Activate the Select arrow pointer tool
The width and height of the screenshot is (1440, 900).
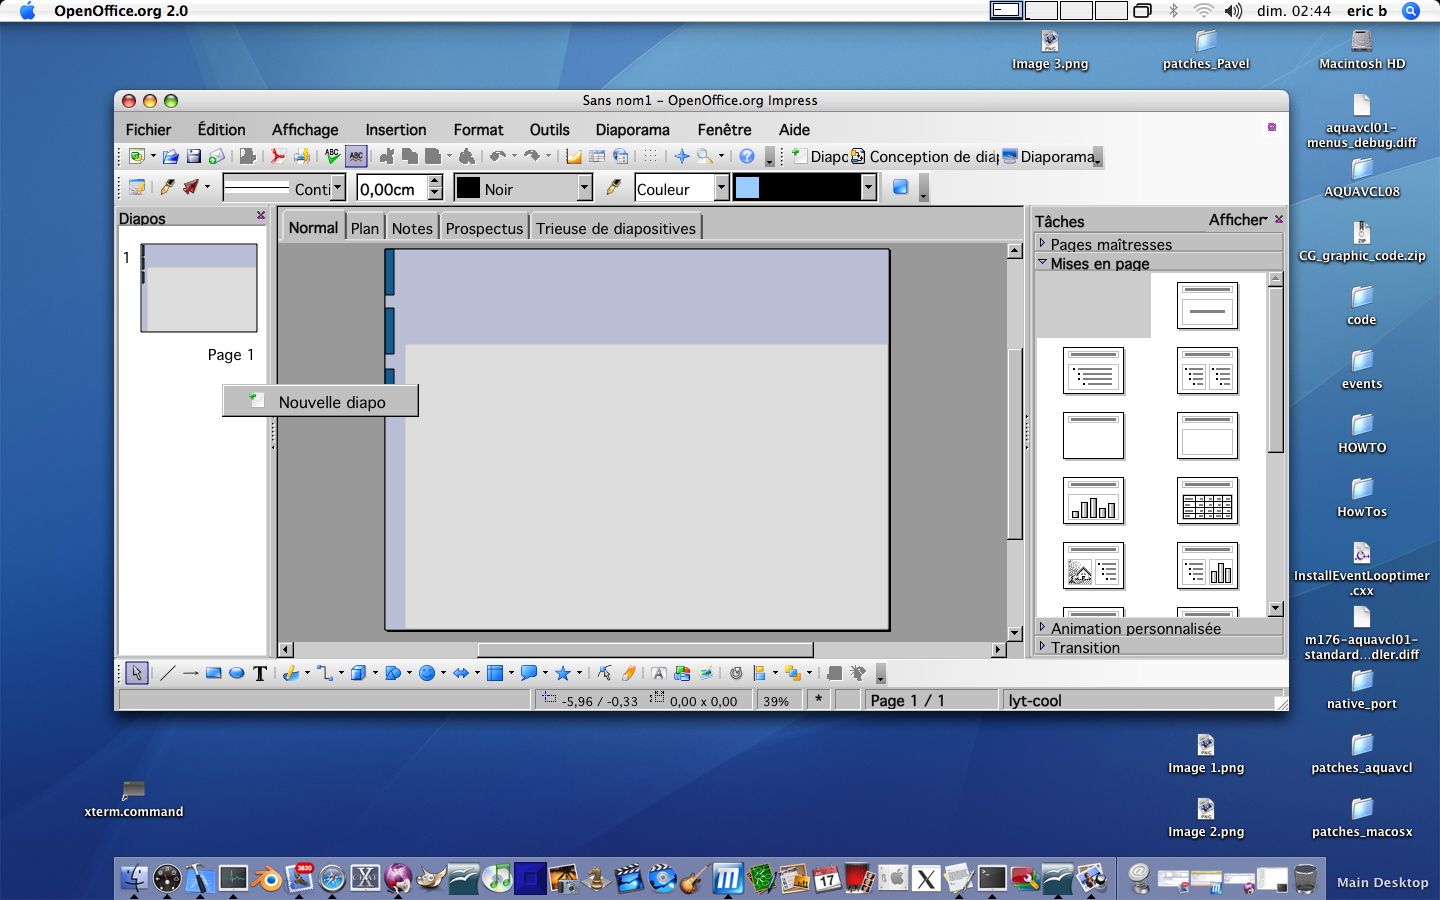pos(137,673)
